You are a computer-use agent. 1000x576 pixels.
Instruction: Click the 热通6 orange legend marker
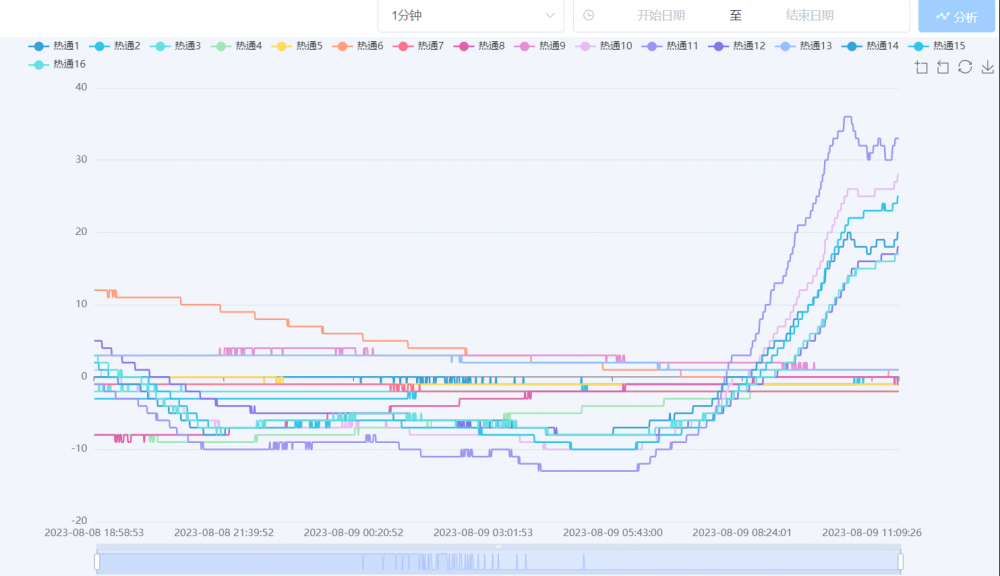click(342, 46)
